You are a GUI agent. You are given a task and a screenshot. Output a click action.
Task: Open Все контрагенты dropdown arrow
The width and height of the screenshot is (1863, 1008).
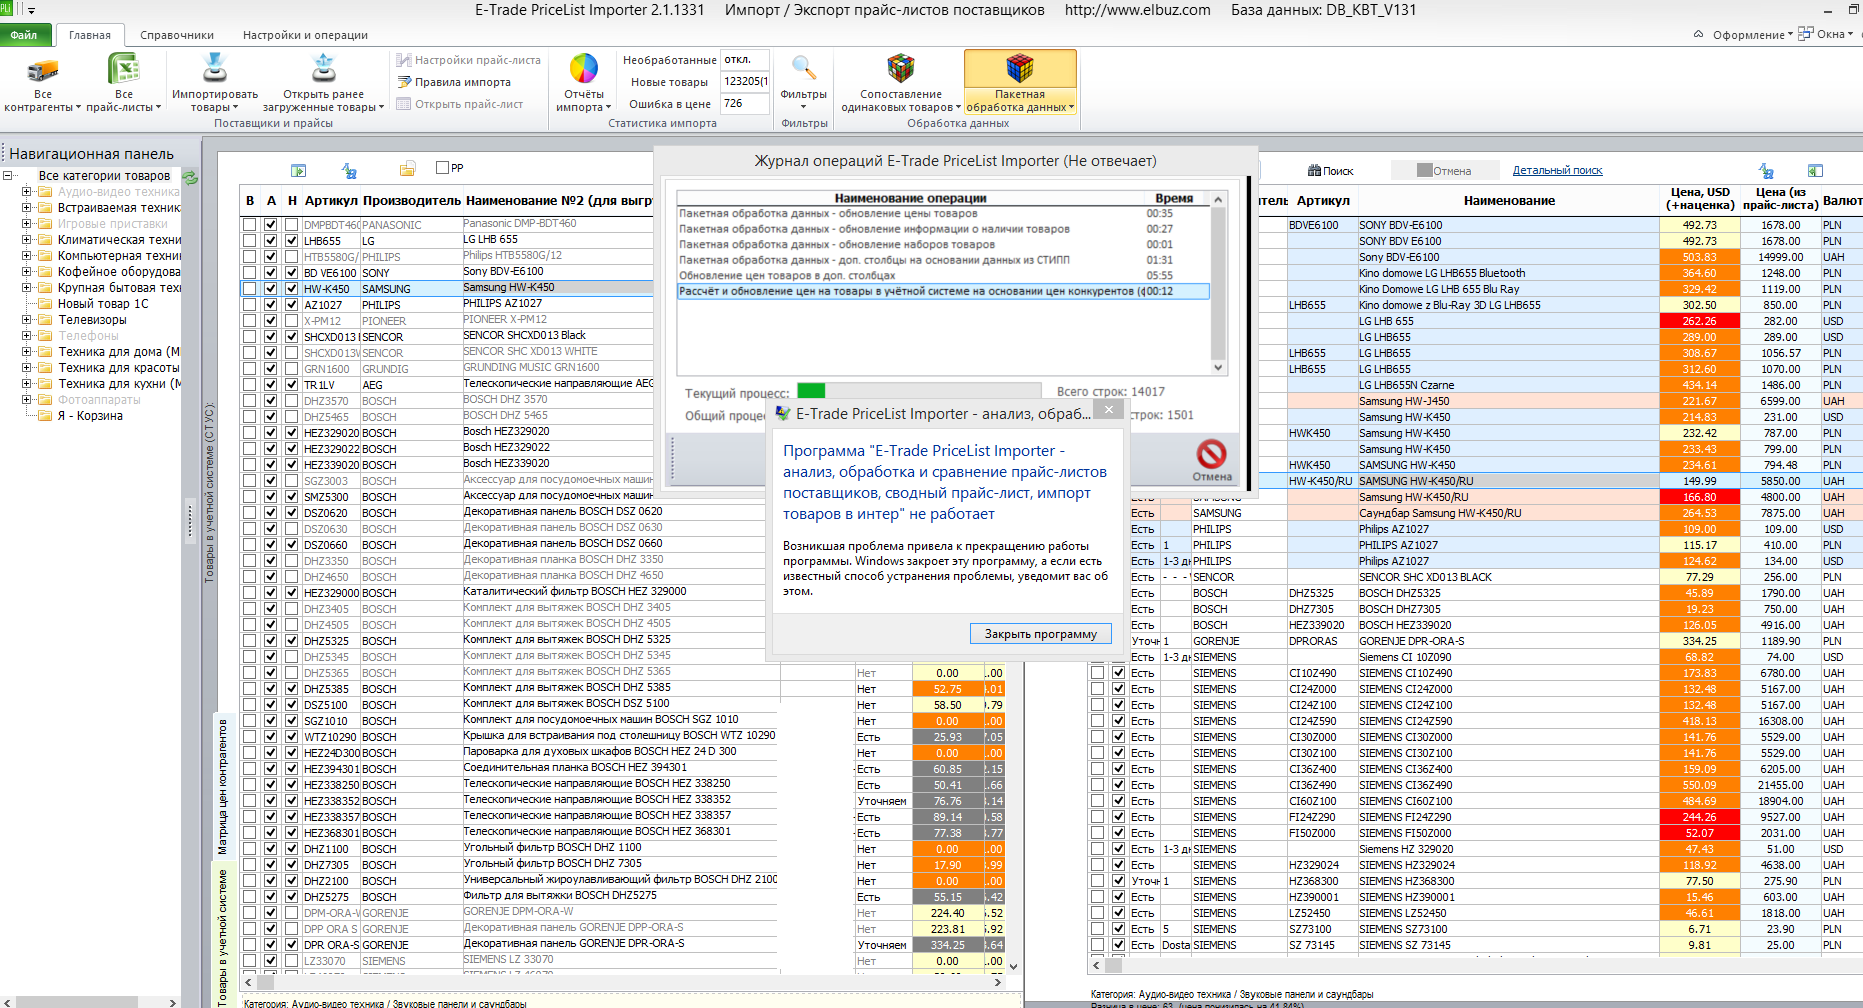coord(78,107)
